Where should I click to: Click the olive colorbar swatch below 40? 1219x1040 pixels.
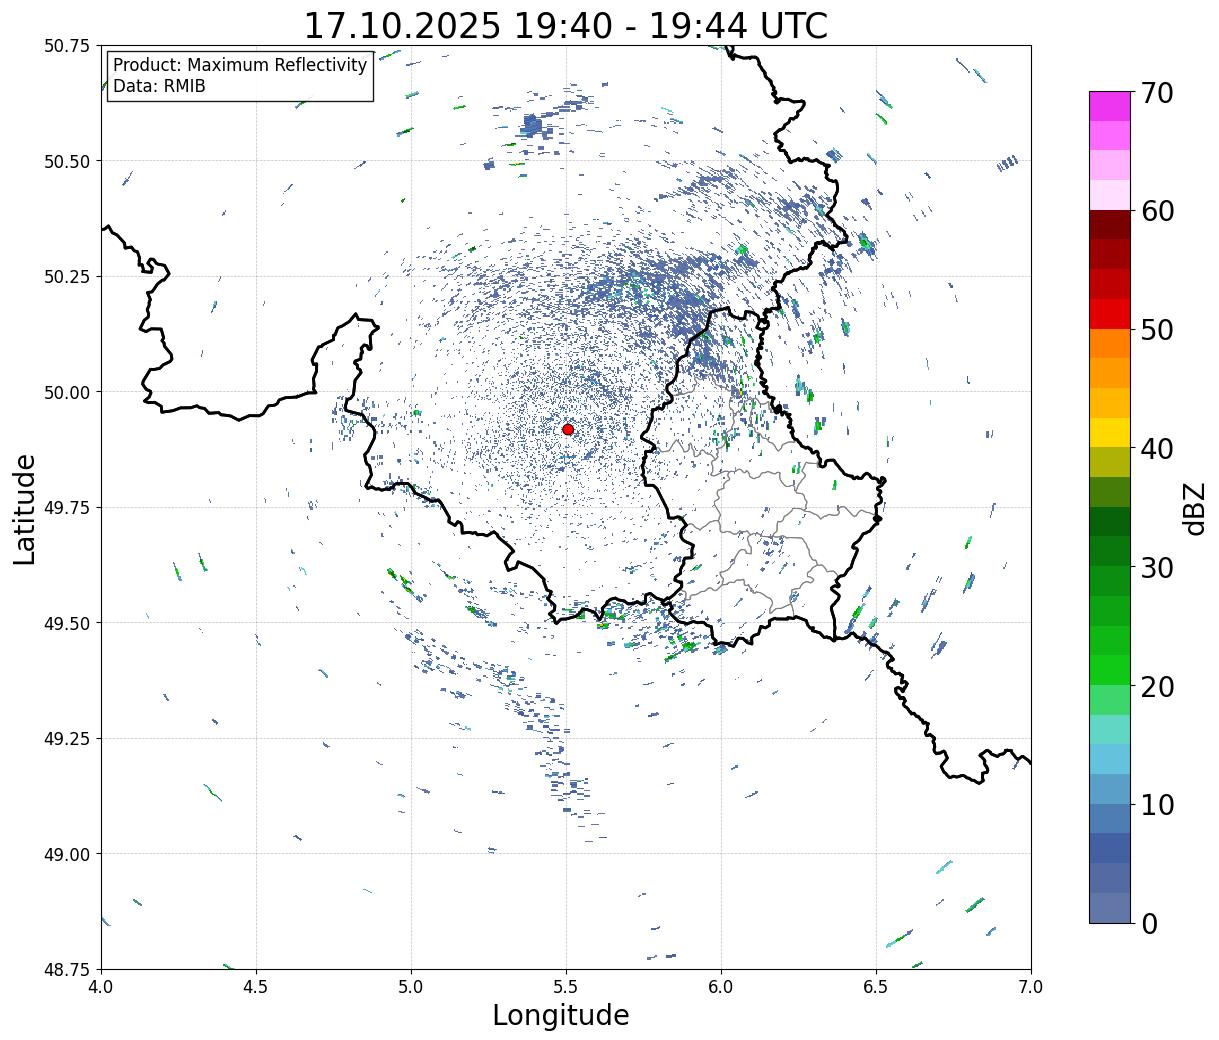1110,462
